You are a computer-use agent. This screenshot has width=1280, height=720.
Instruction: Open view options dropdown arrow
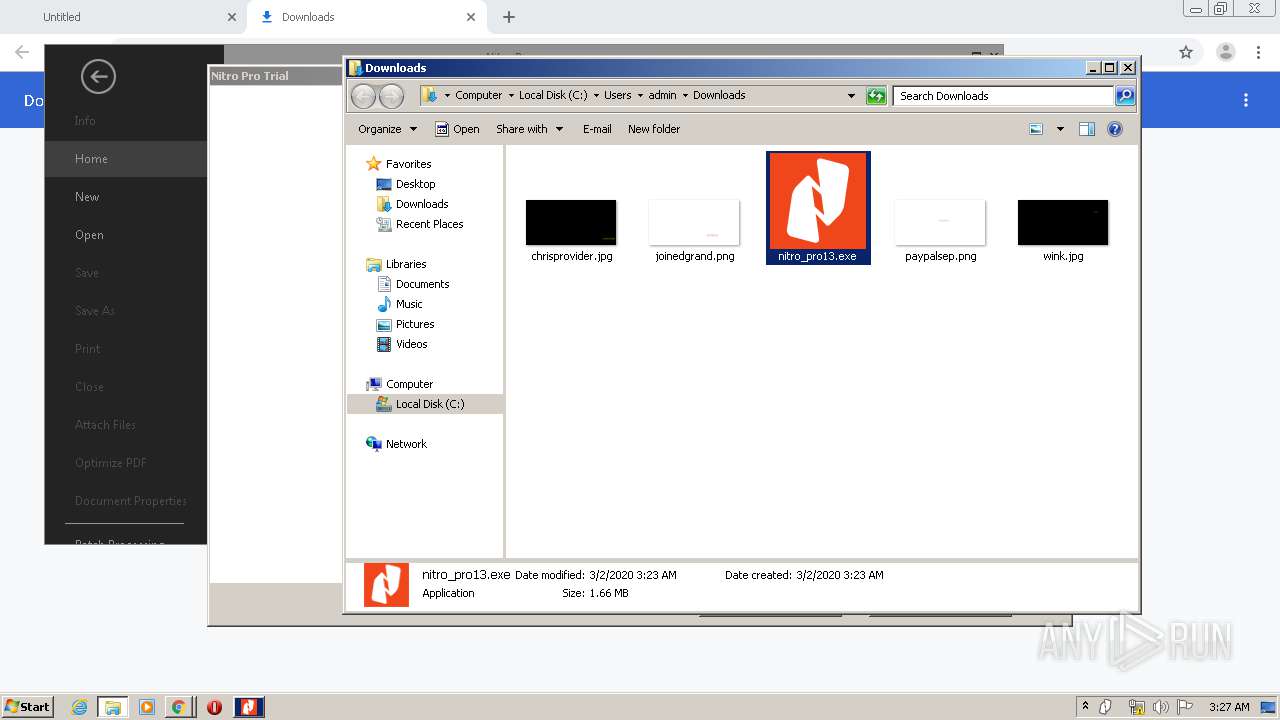[x=1060, y=129]
